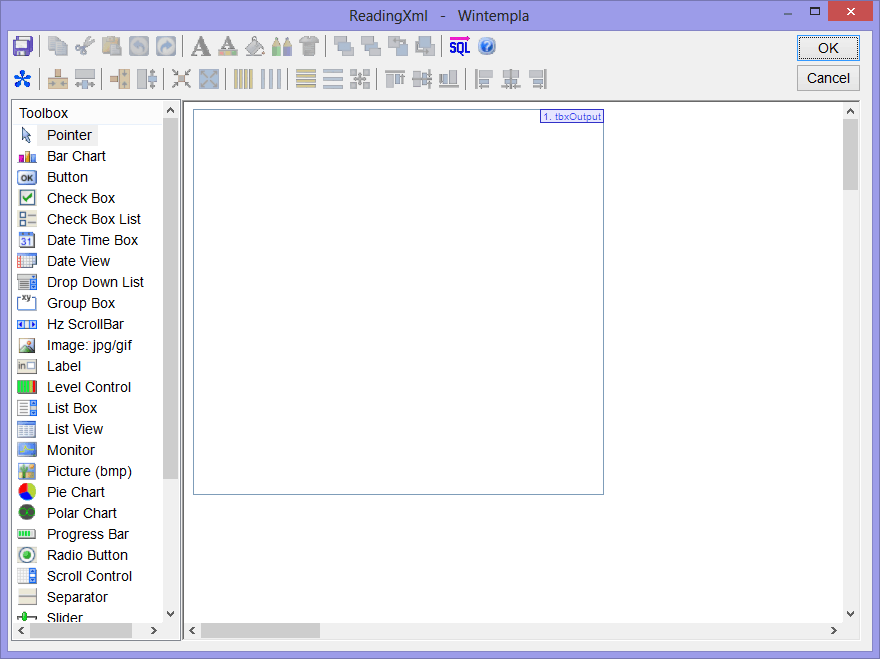Click the blue asterisk icon
The height and width of the screenshot is (659, 880).
(x=23, y=79)
